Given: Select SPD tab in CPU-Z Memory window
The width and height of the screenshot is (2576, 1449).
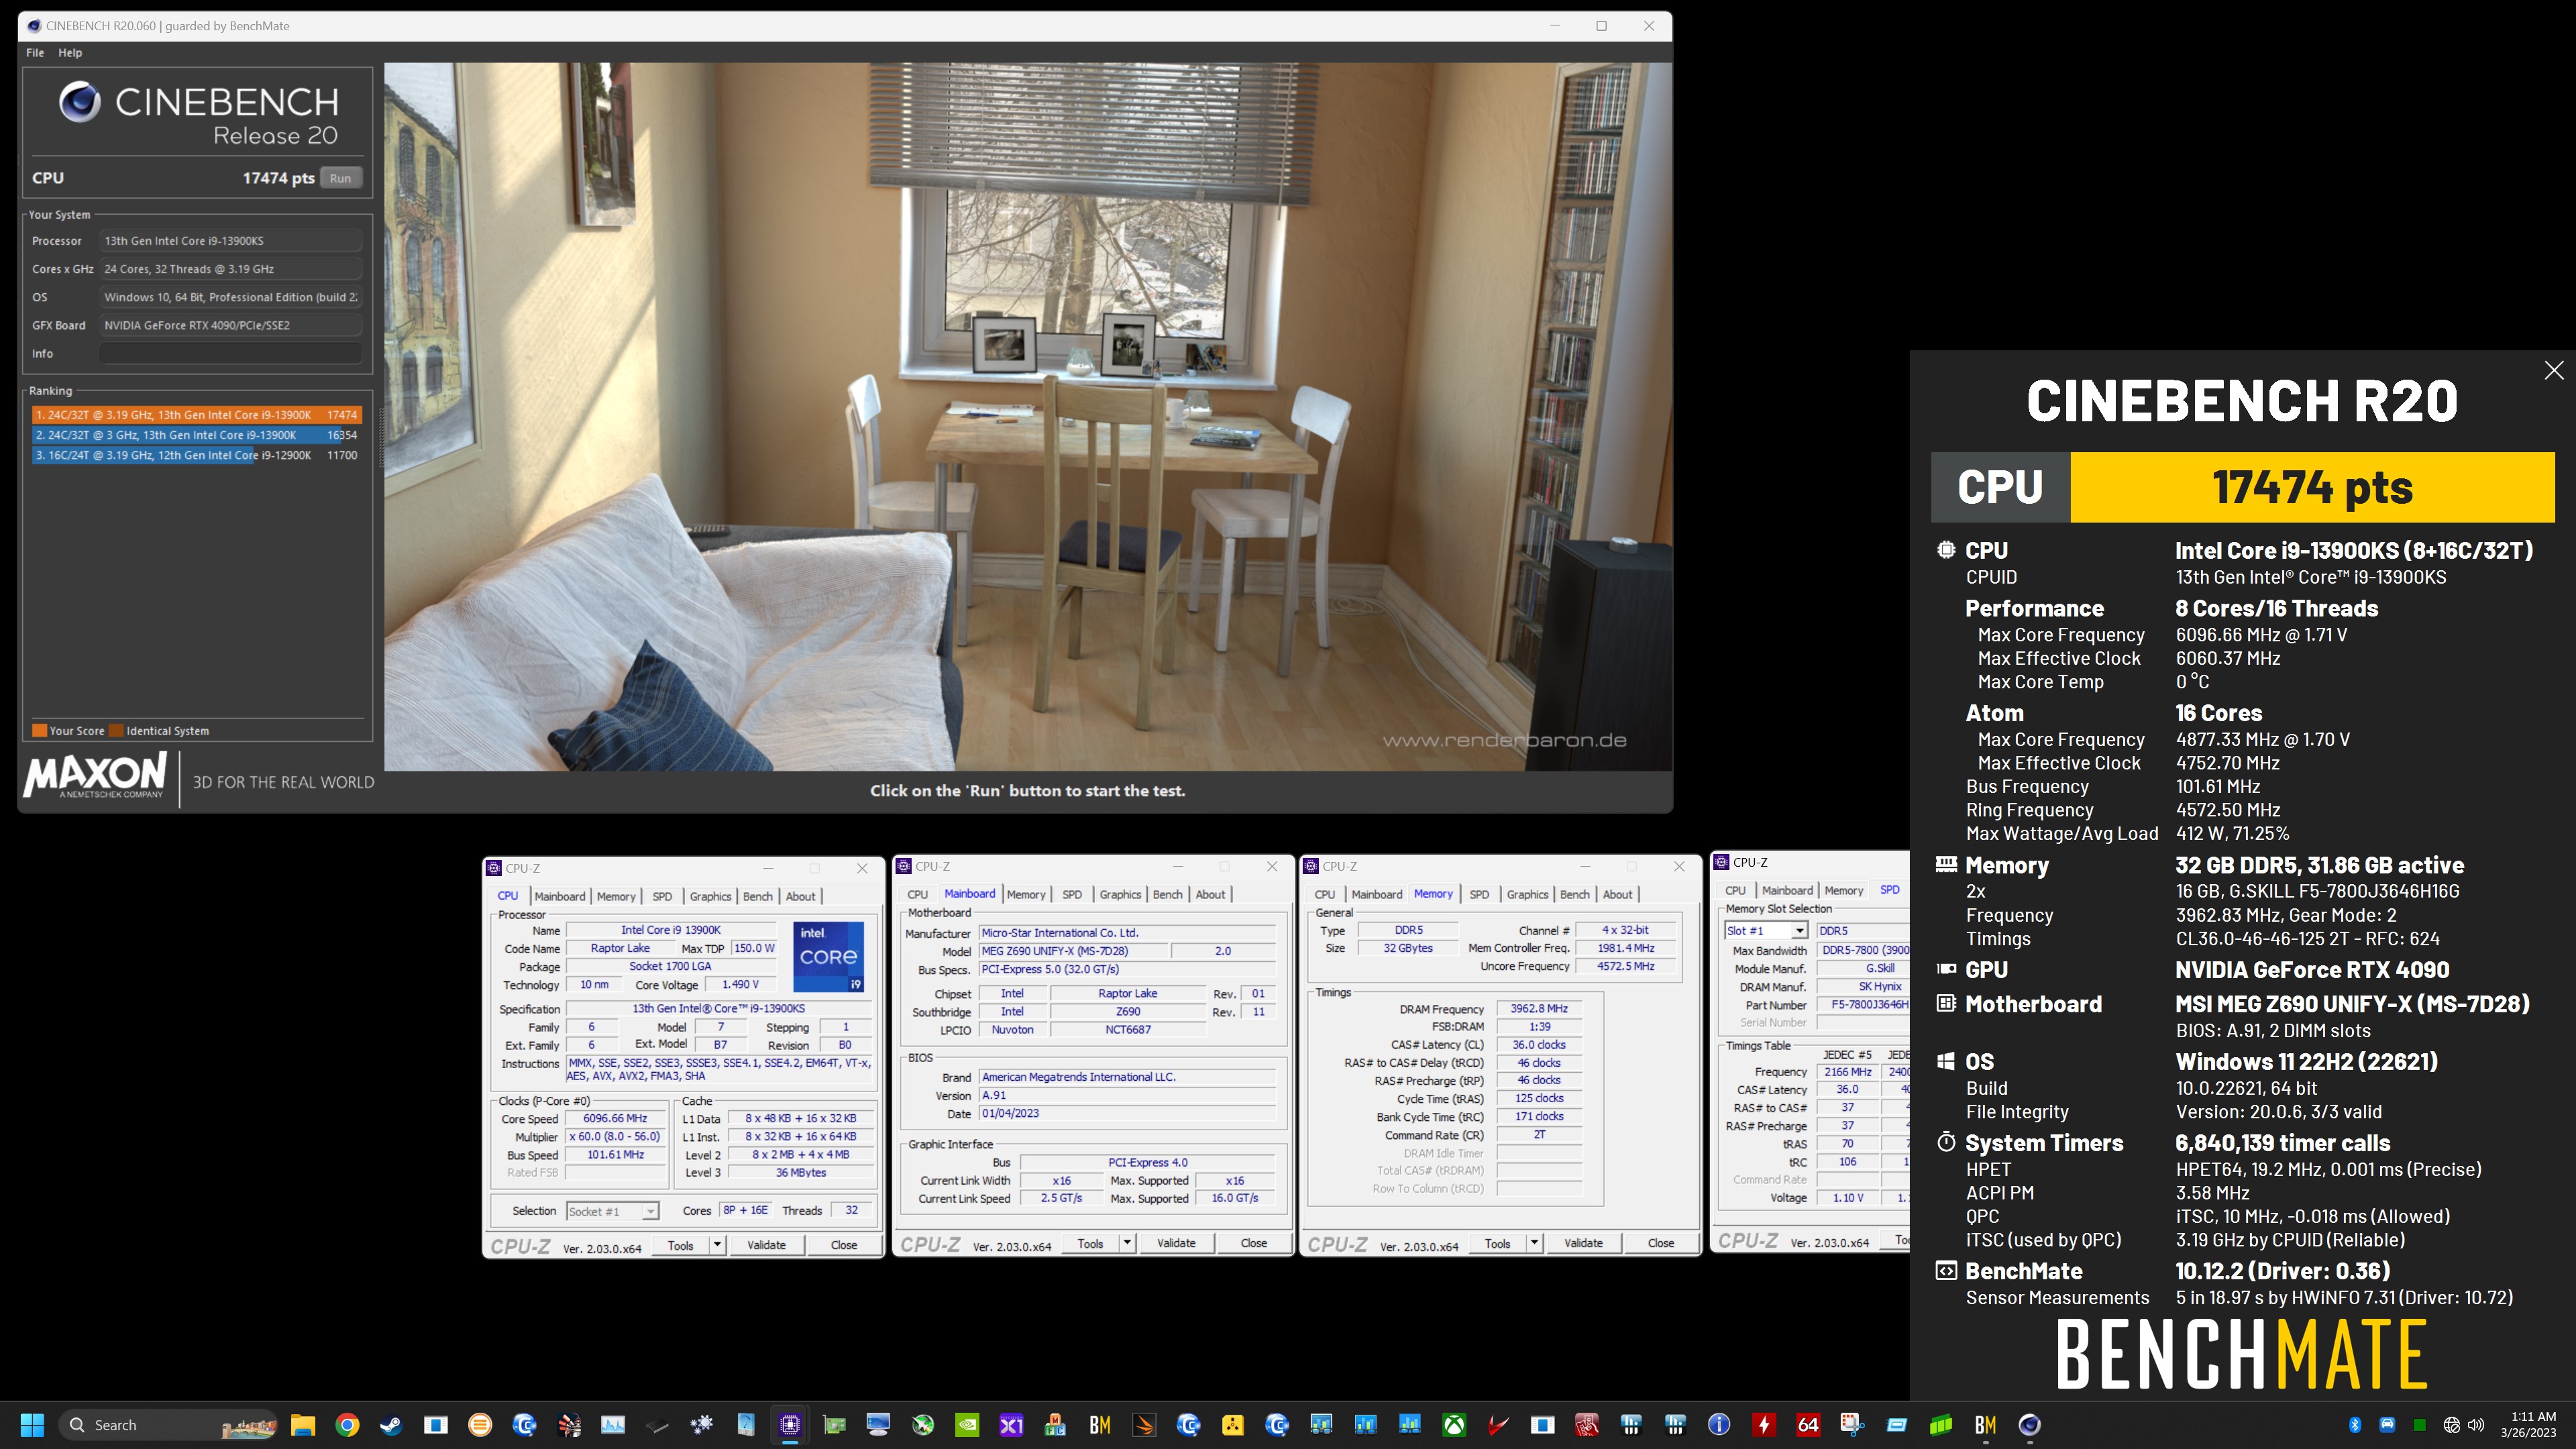Looking at the screenshot, I should [x=1479, y=894].
